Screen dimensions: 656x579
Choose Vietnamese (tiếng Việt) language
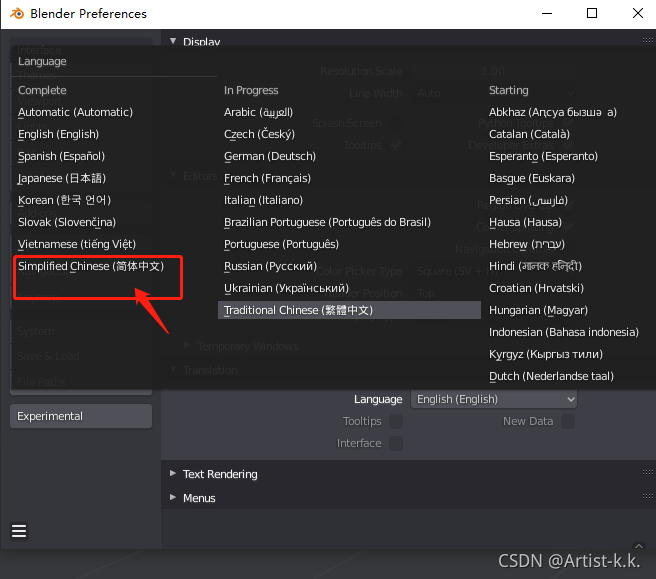(x=77, y=244)
